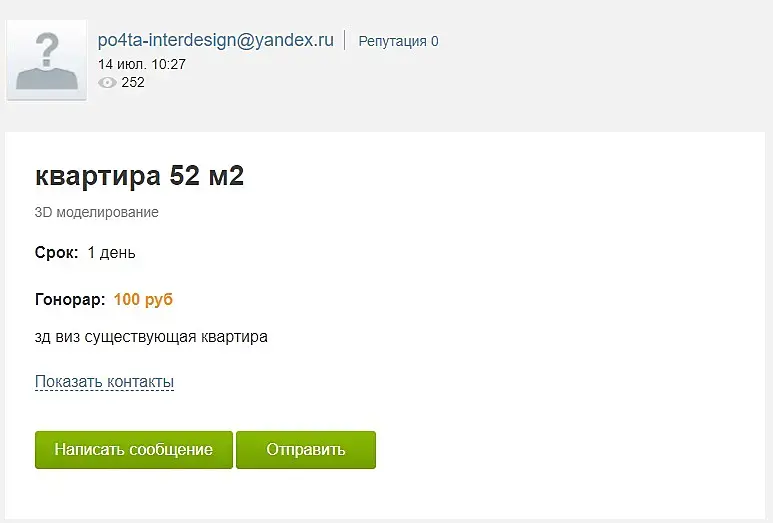Click the view count 252
The image size is (773, 523).
[133, 83]
